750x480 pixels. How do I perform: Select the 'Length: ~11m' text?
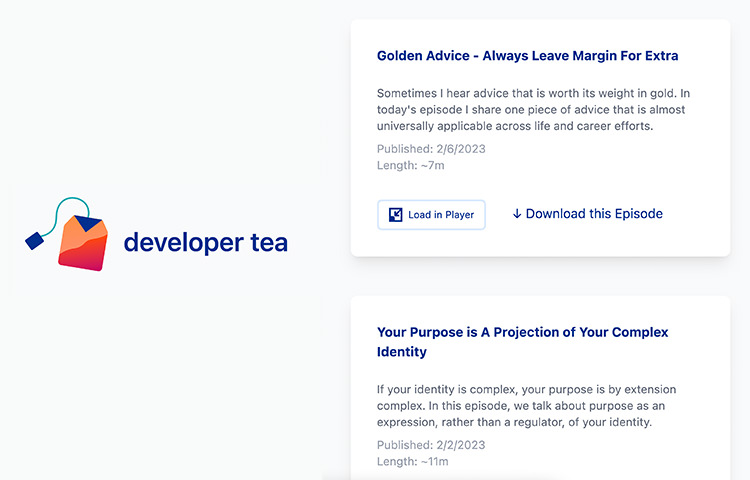point(413,461)
